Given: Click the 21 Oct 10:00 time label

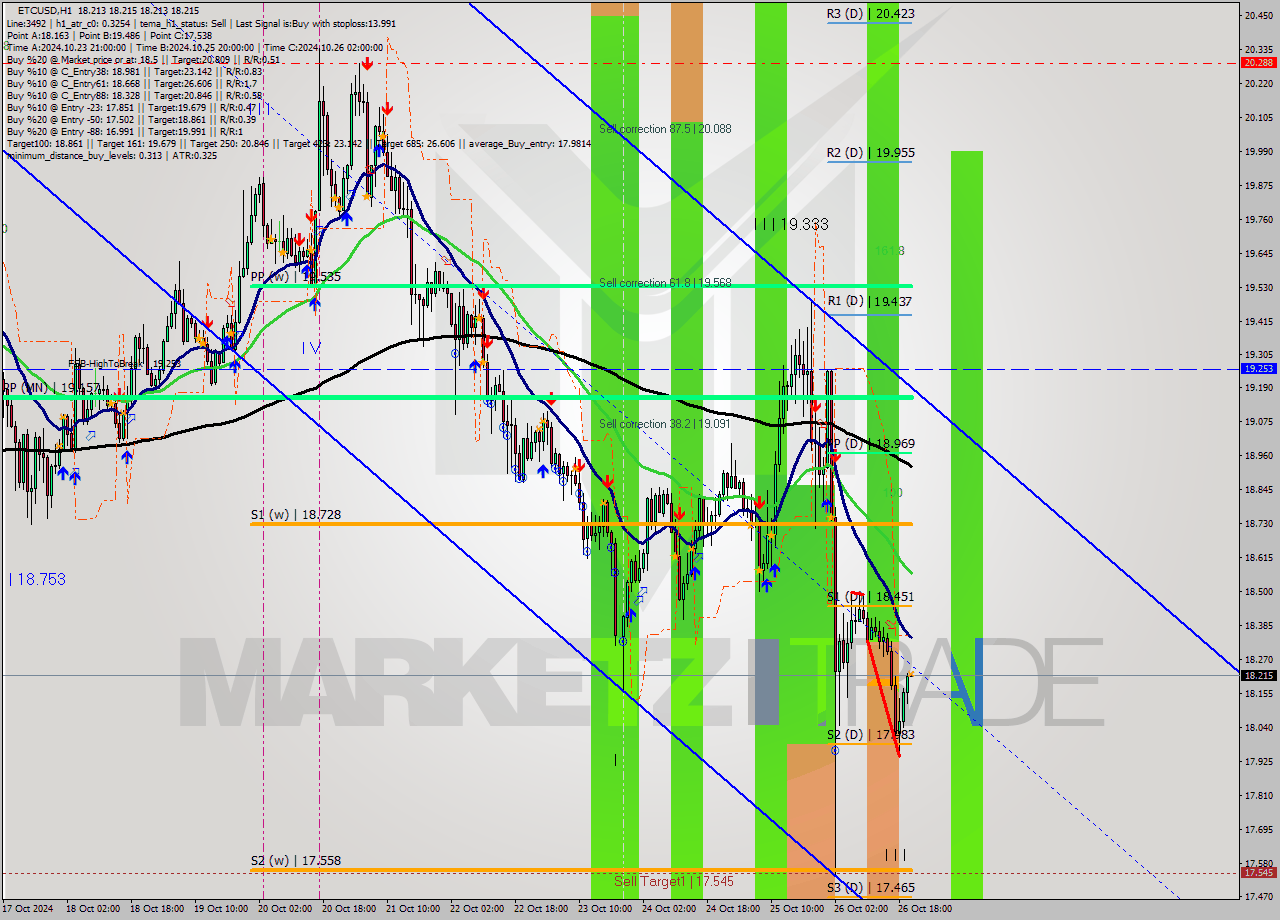Looking at the screenshot, I should click(x=412, y=909).
